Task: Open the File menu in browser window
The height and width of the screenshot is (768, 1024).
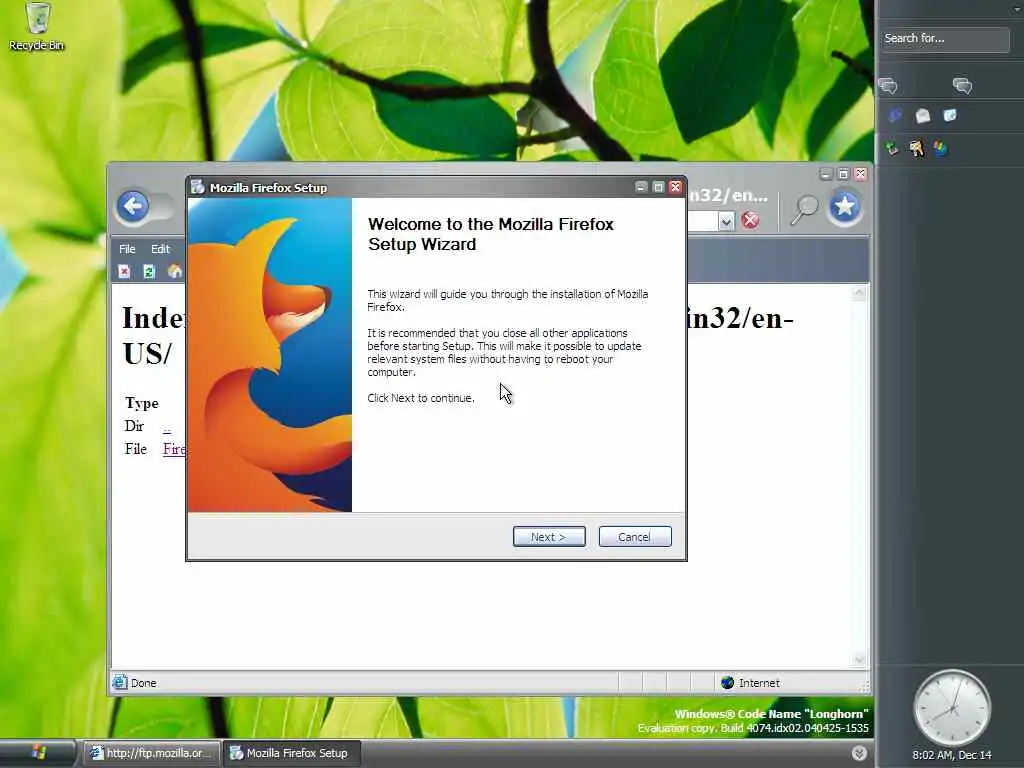Action: (127, 249)
